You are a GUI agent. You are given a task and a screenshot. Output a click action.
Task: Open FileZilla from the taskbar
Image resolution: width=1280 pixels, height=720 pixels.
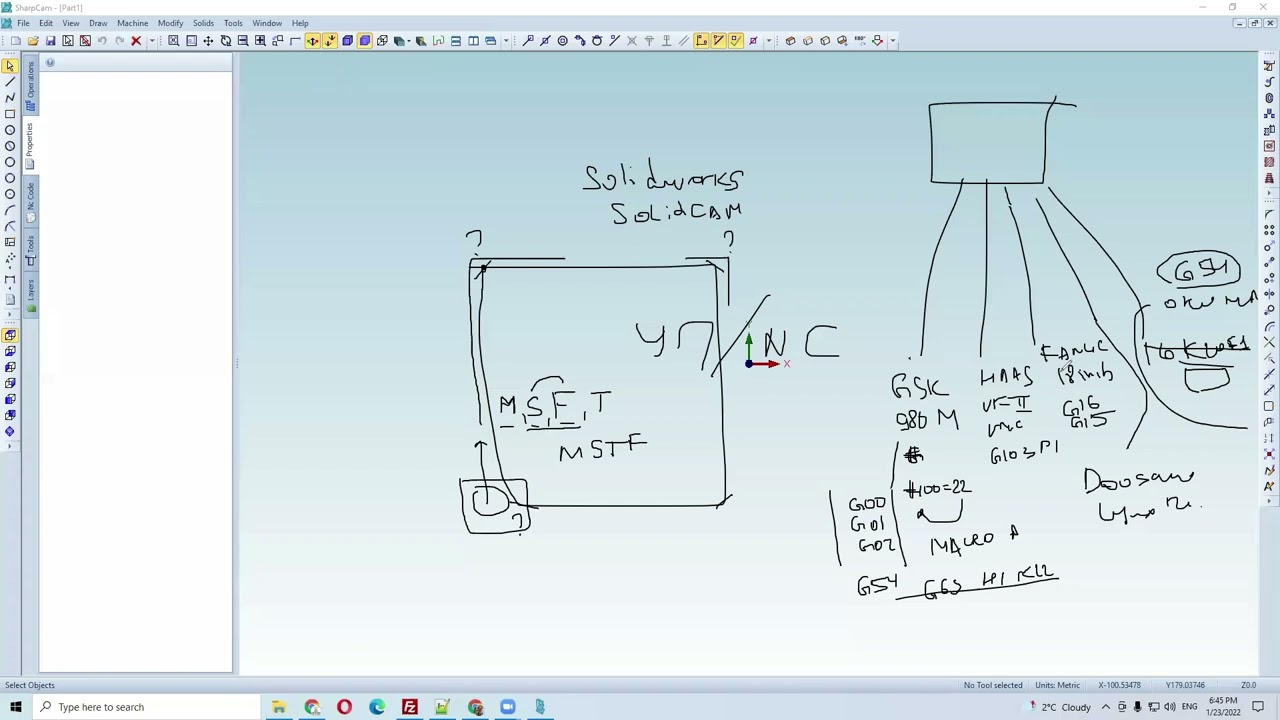point(409,707)
